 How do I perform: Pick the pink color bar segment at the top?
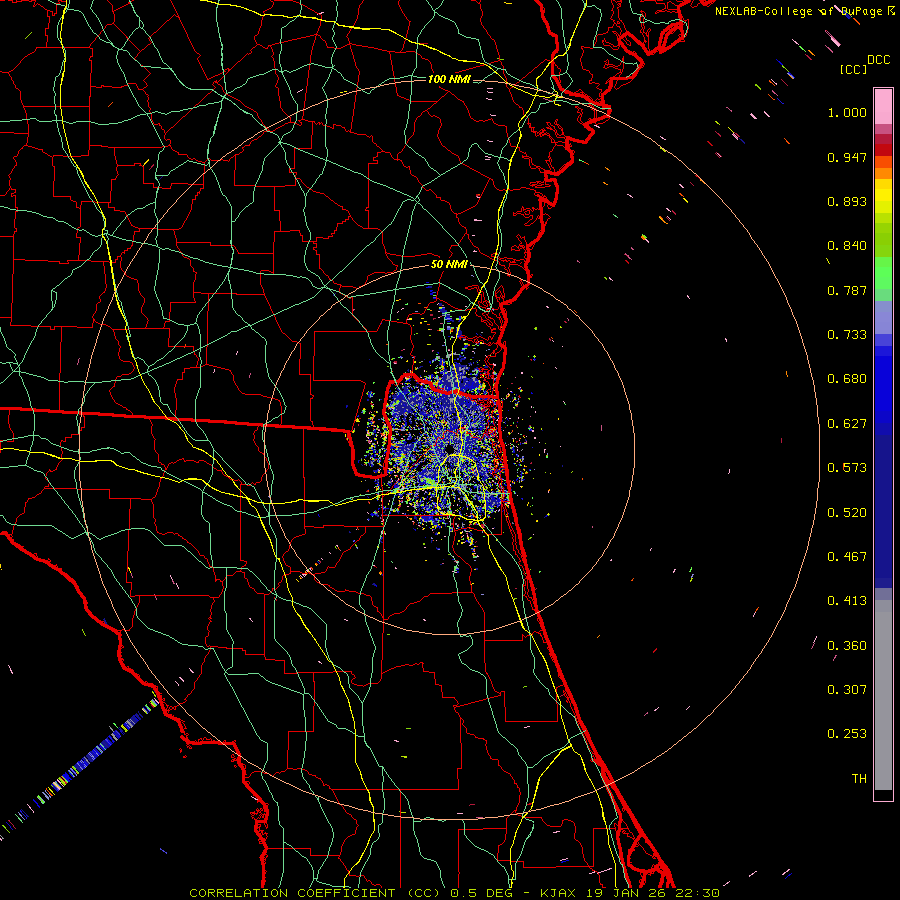883,106
